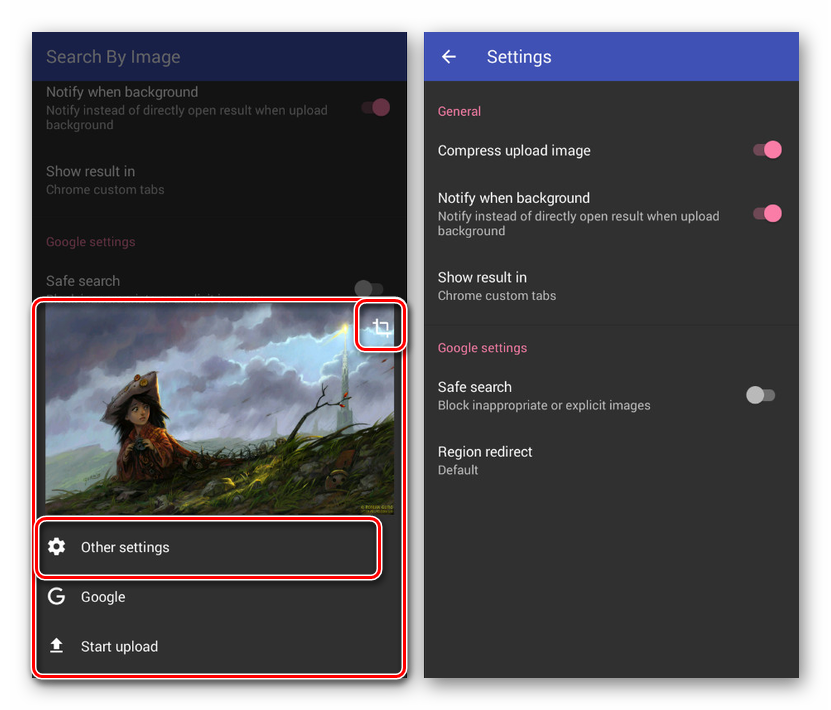Enable the Safe search switch in Settings
This screenshot has width=831, height=710.
761,395
